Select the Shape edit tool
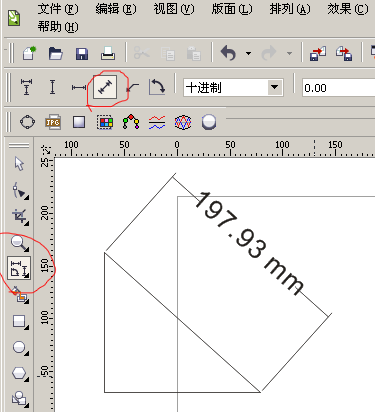Image resolution: width=375 pixels, height=412 pixels. click(x=20, y=191)
